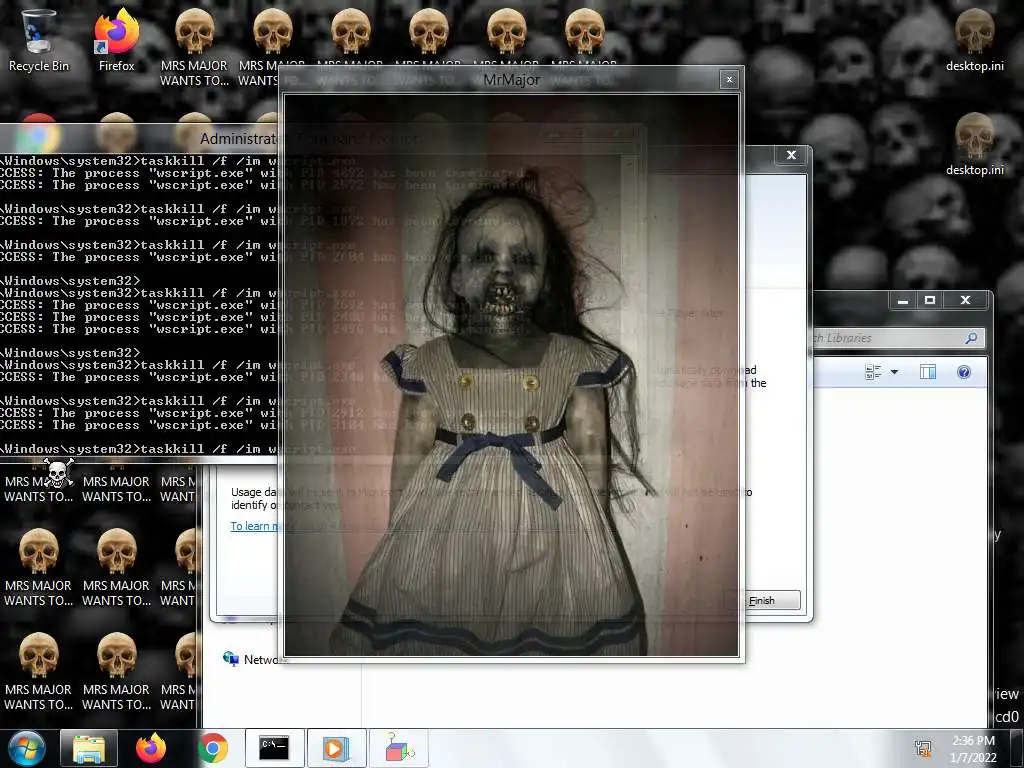The width and height of the screenshot is (1024, 768).
Task: Click the network tray icon
Action: (923, 748)
